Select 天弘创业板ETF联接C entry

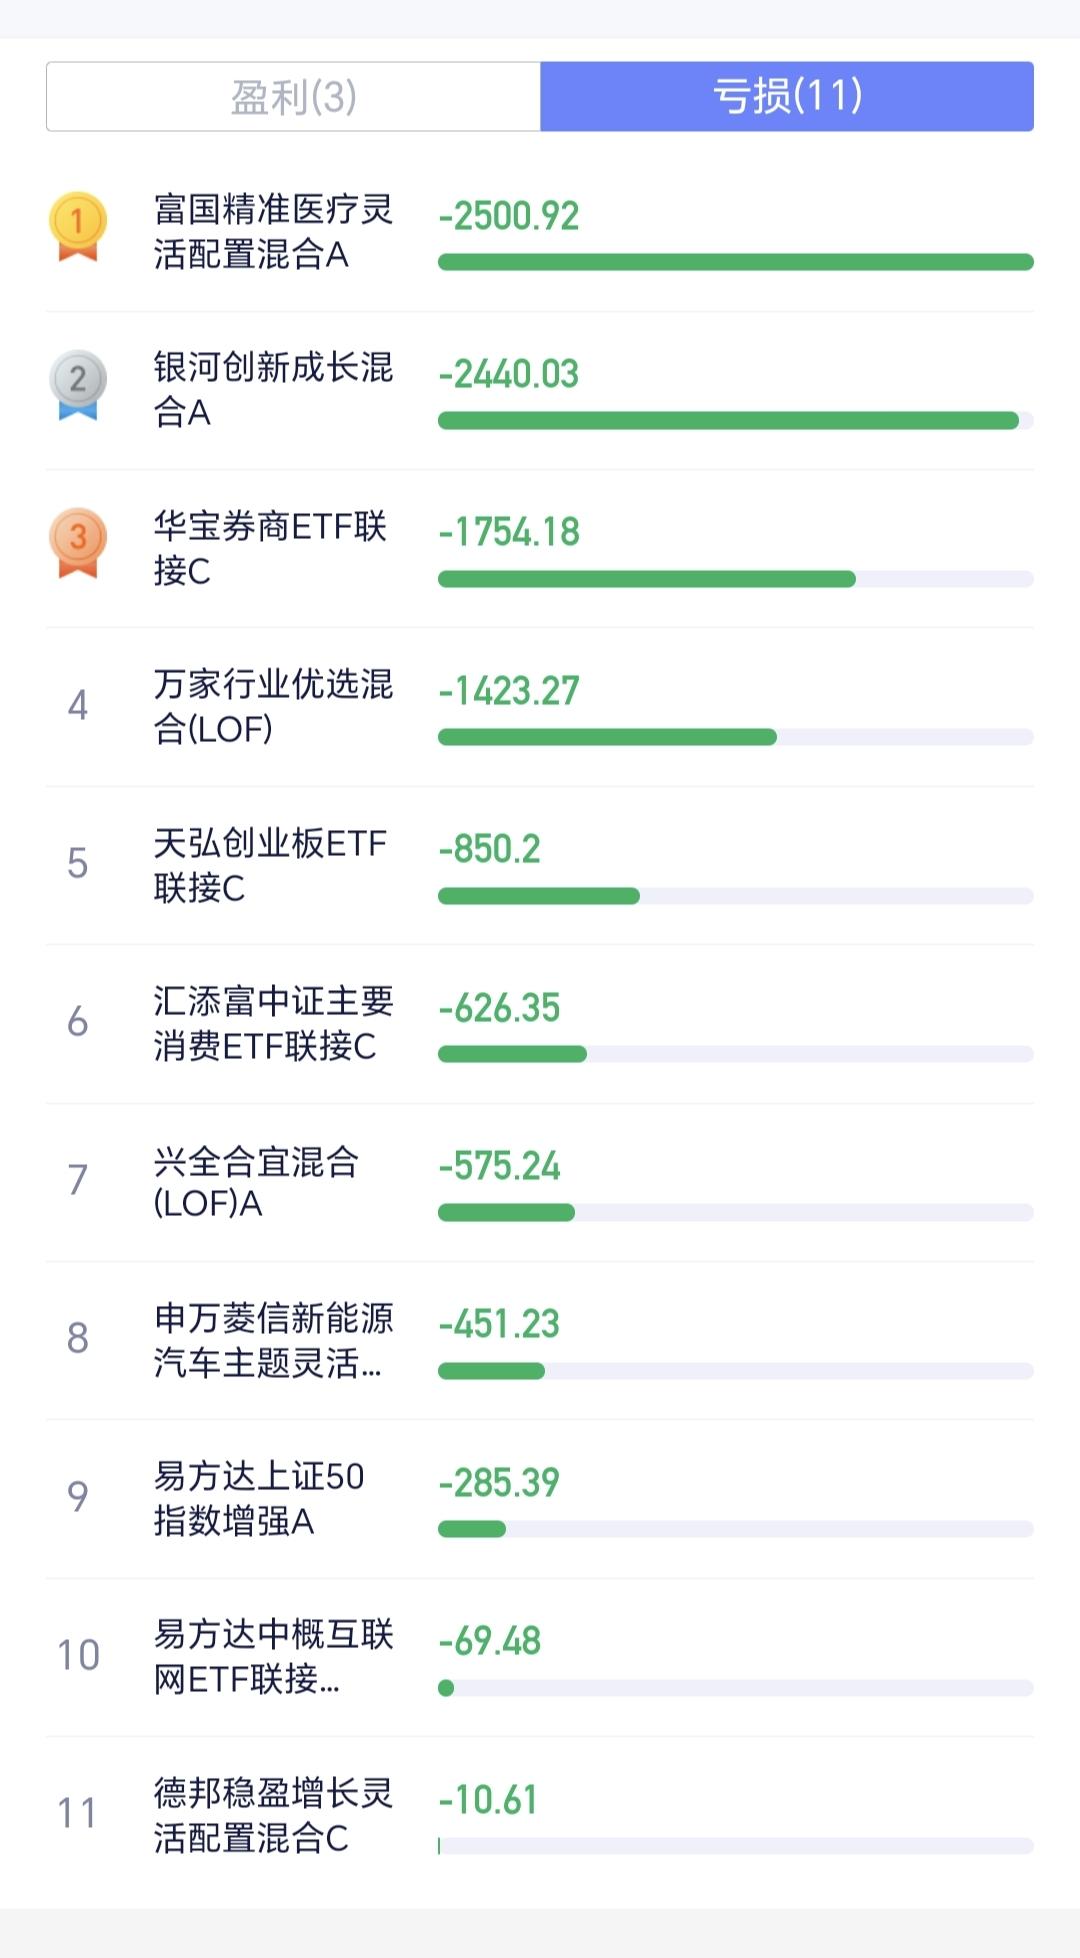270,865
